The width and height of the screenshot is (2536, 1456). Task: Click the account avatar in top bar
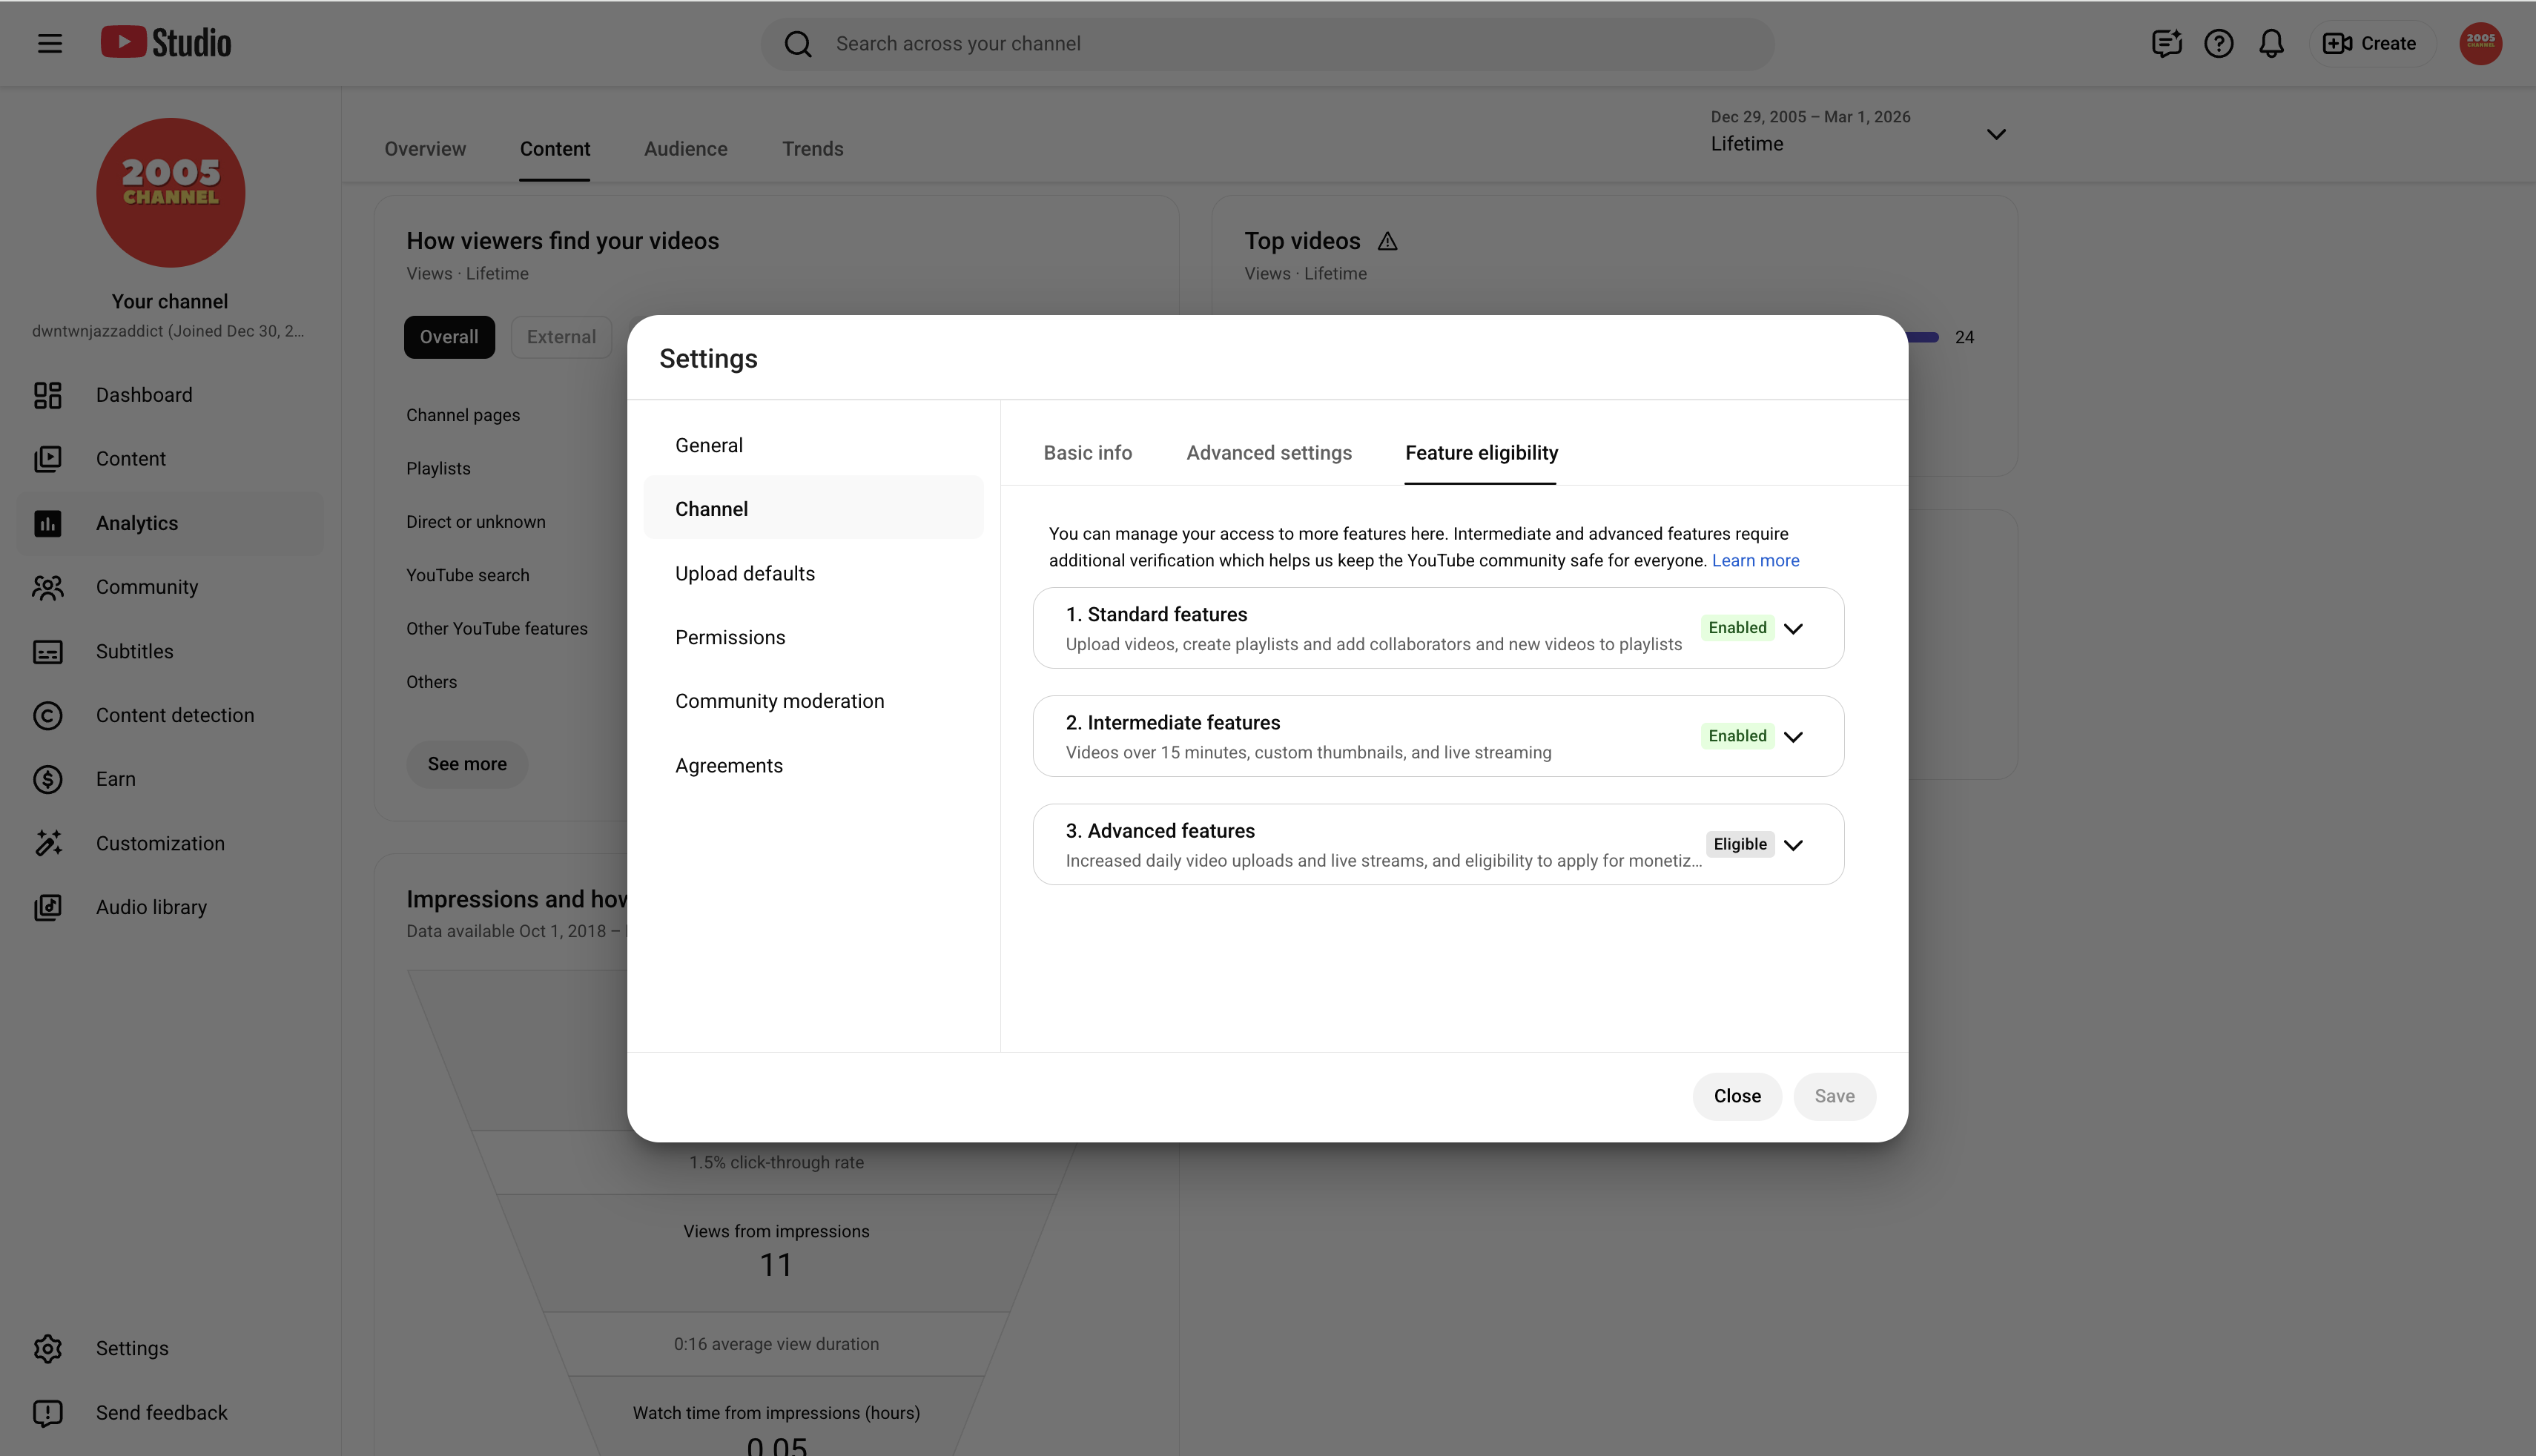[x=2481, y=43]
